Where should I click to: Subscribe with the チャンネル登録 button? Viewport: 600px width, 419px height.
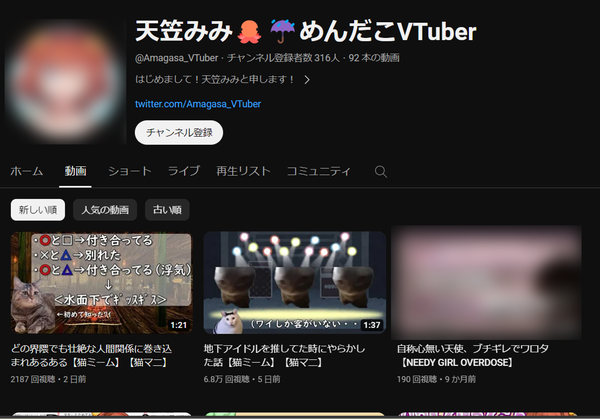tap(179, 132)
